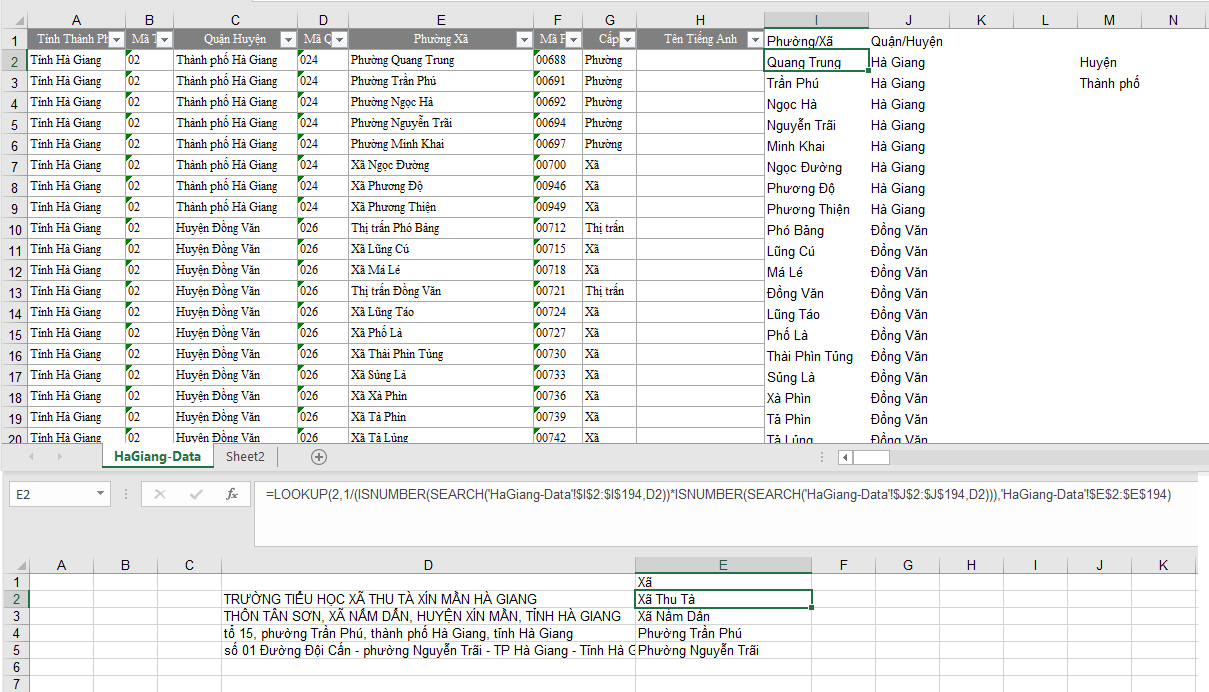Screen dimensions: 1209x692
Task: Click the horizontal scrollbar left arrow
Action: point(845,457)
